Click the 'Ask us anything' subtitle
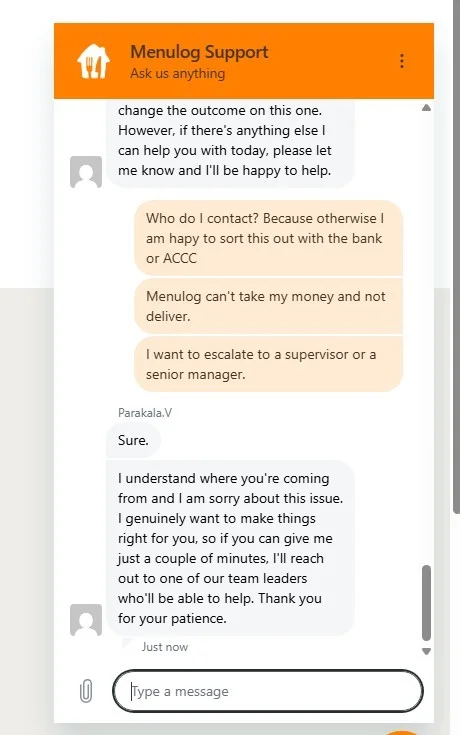 pyautogui.click(x=178, y=74)
